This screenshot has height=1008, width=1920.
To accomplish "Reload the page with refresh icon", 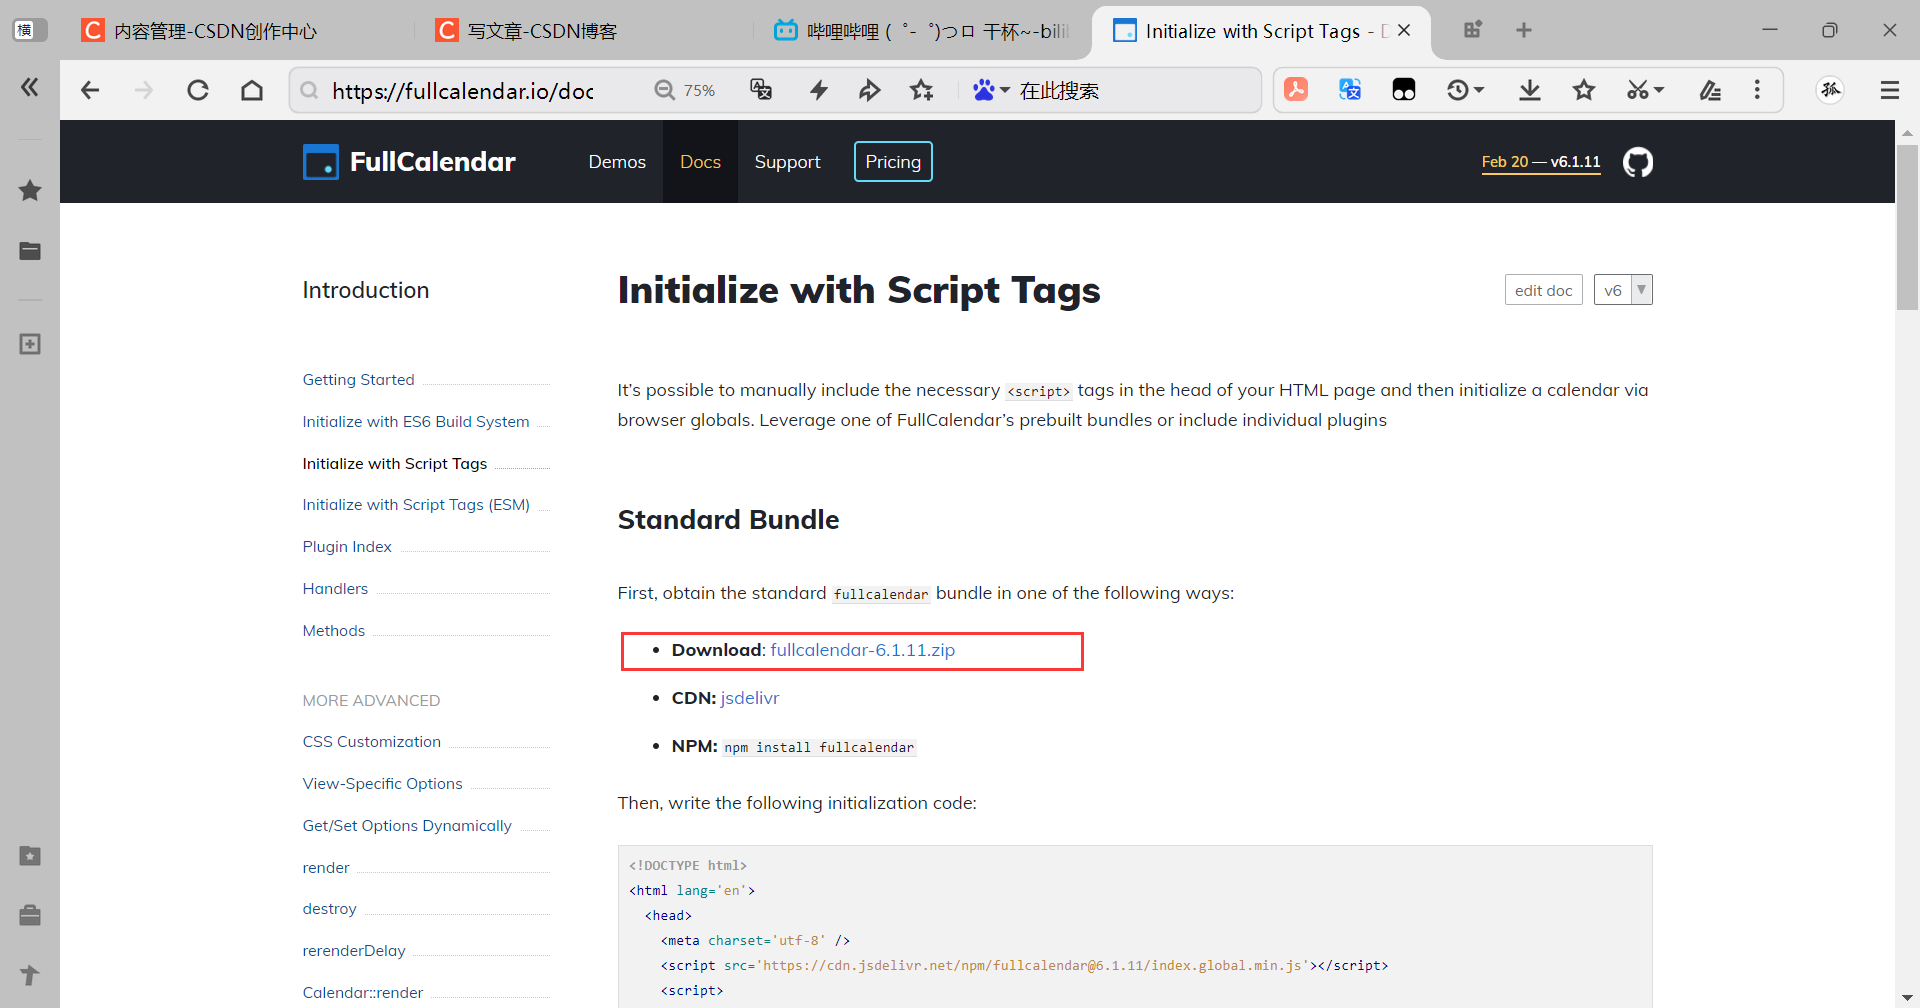I will click(198, 90).
